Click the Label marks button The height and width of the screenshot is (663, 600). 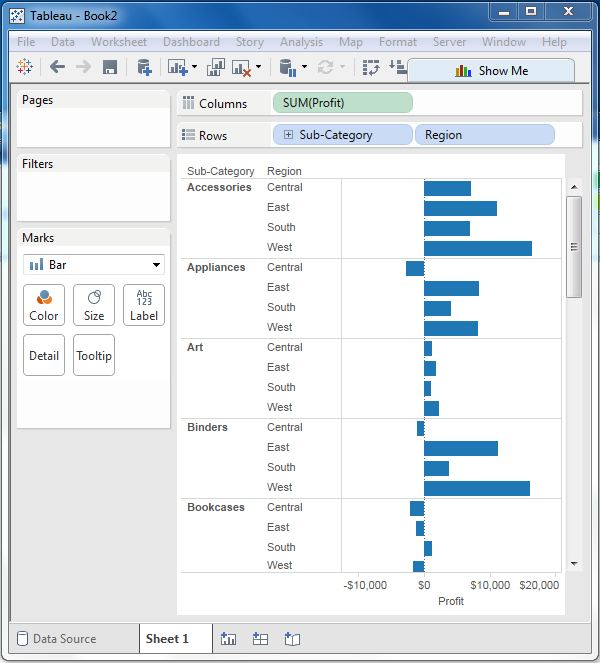[144, 305]
